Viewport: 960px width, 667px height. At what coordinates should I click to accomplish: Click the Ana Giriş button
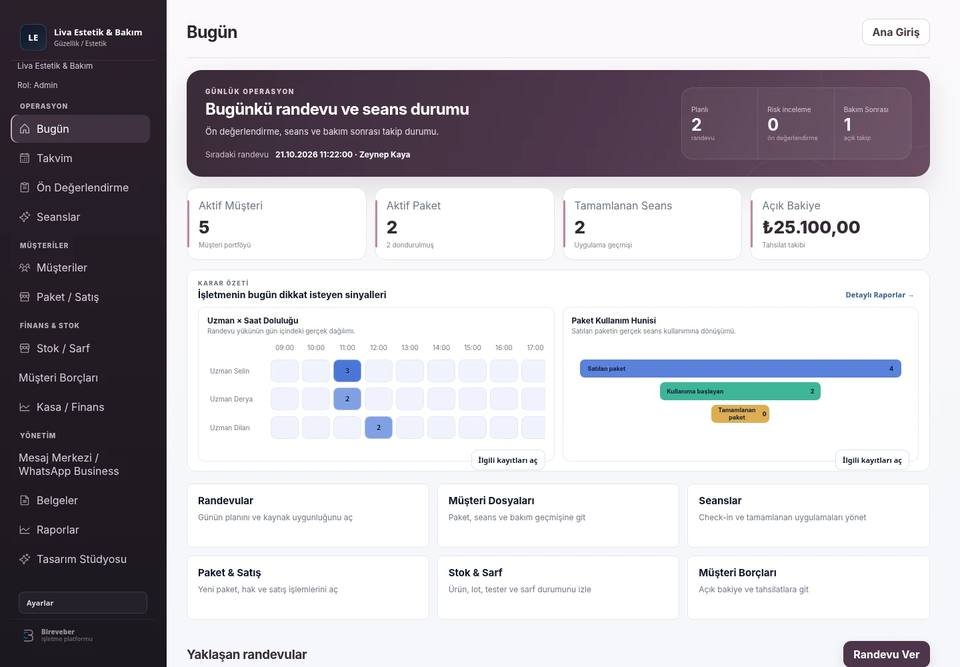(x=896, y=32)
